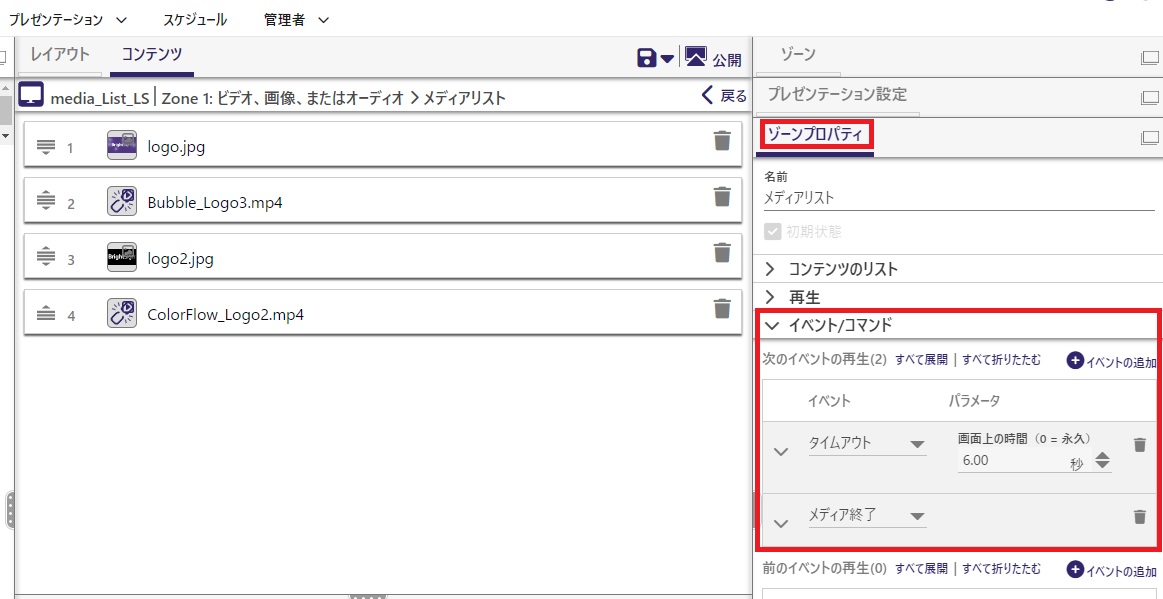Adjust the timeout seconds stepper arrows
The width and height of the screenshot is (1163, 599).
(x=1102, y=461)
